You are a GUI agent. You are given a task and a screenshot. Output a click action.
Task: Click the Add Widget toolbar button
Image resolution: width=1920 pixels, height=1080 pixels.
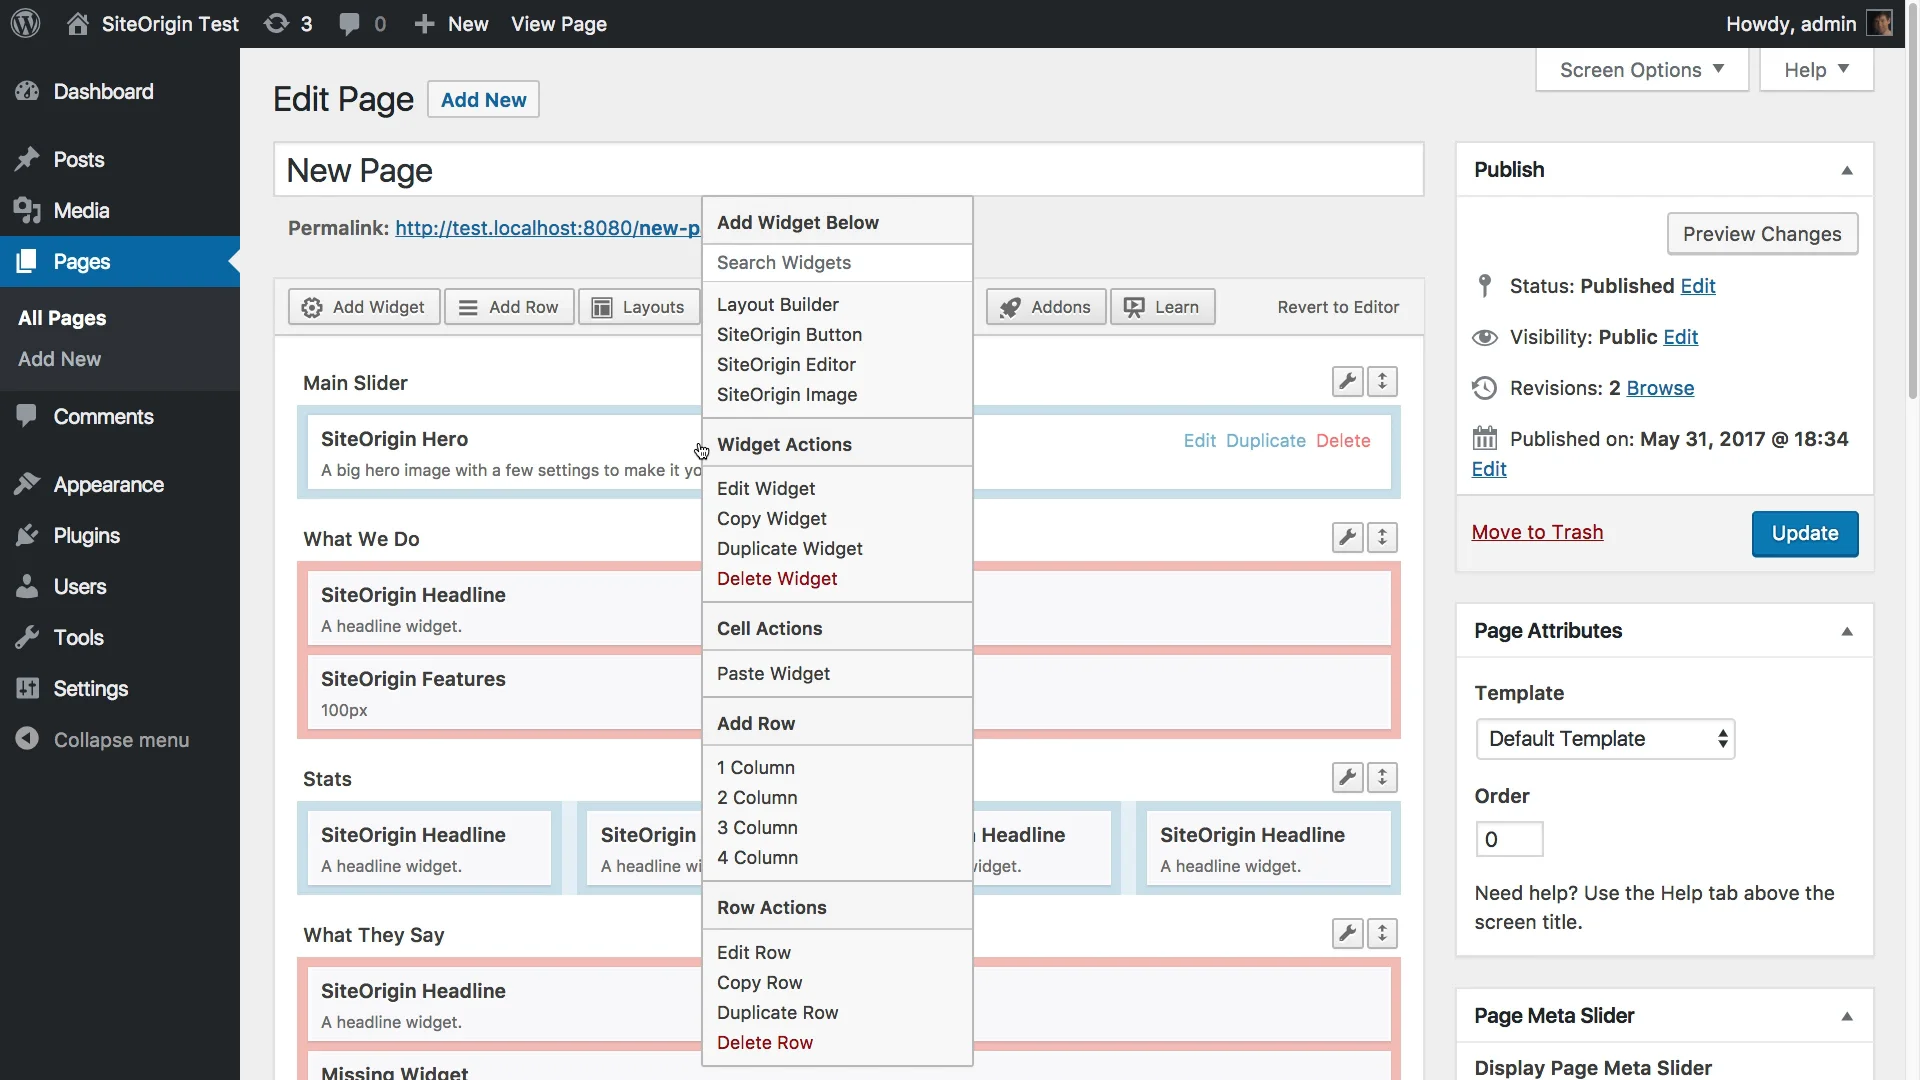tap(364, 307)
